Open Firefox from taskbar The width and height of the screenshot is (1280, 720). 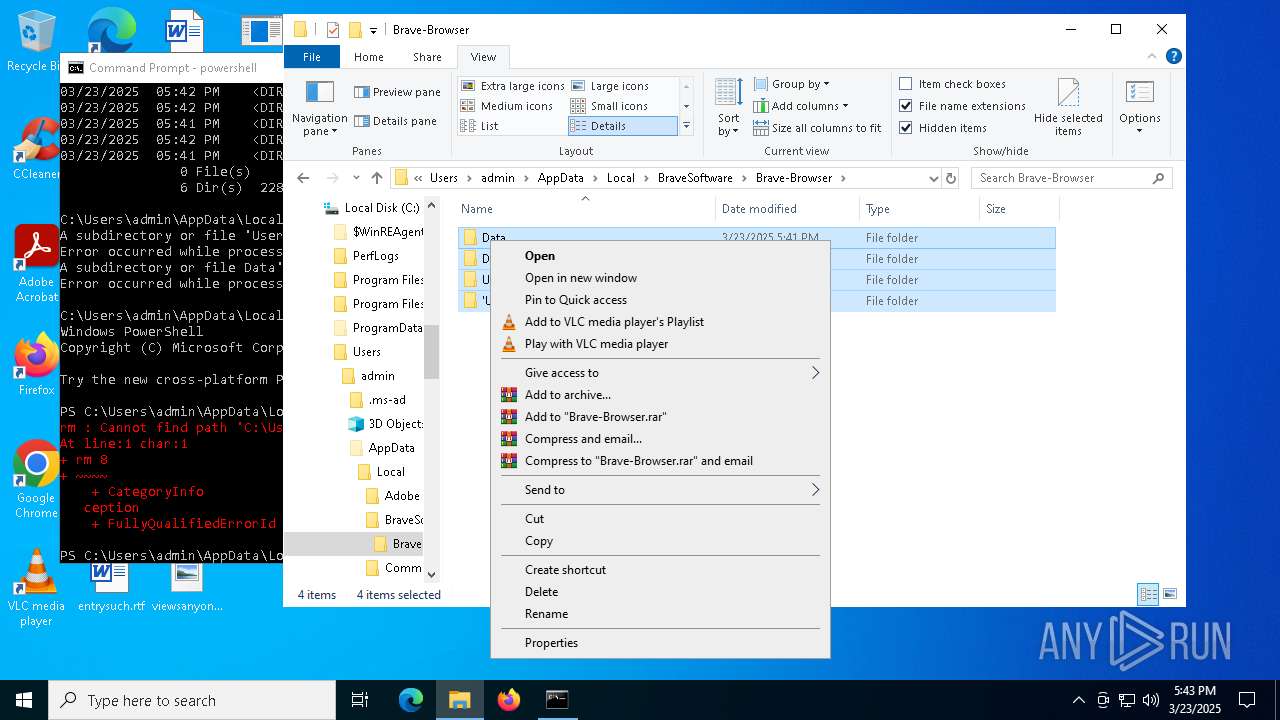click(x=509, y=700)
